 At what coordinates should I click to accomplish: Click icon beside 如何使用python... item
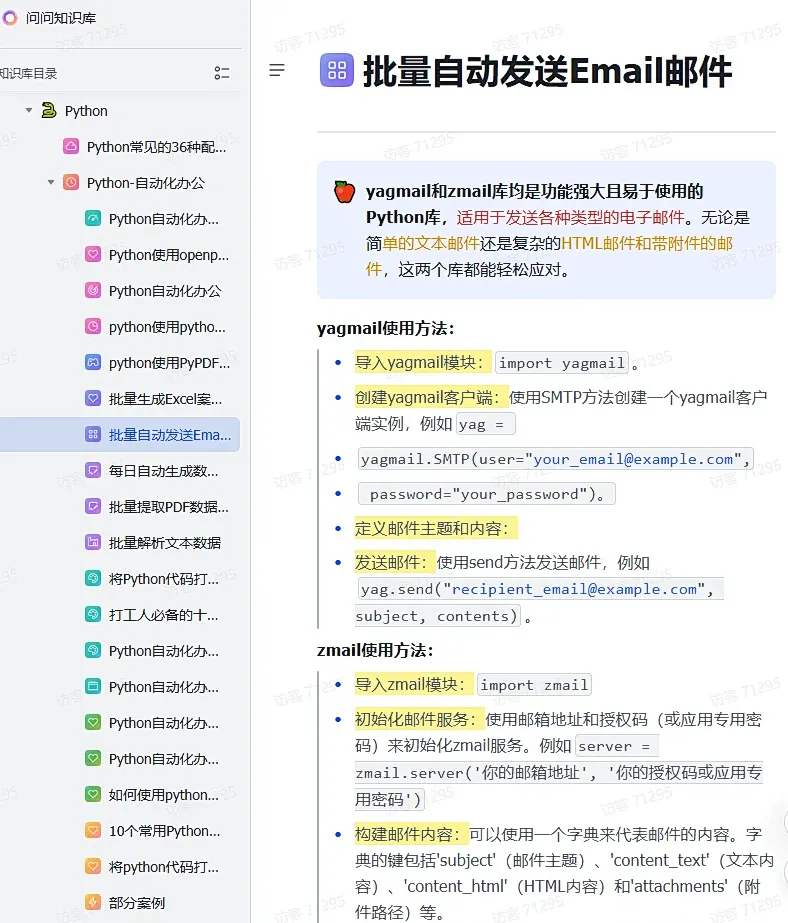click(x=93, y=795)
